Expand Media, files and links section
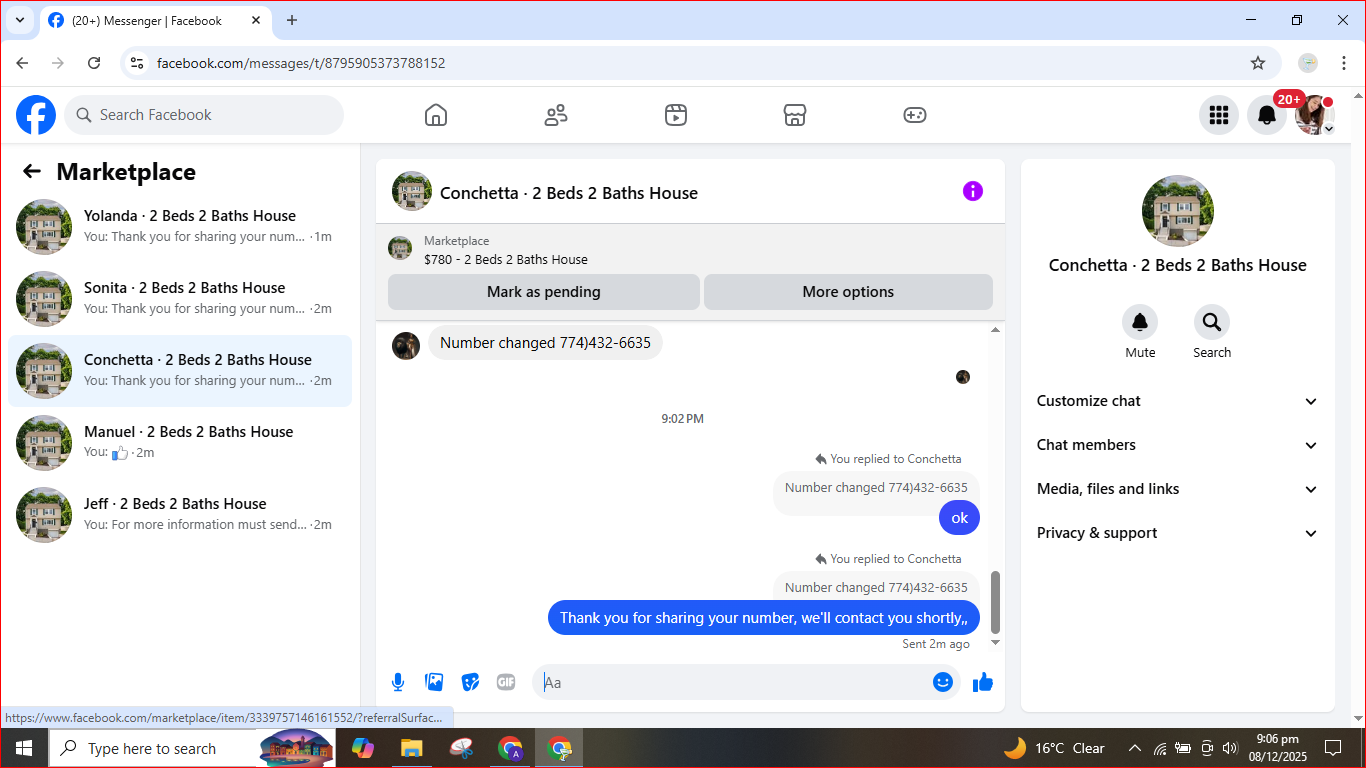Screen dimensions: 1366x768 click(1178, 489)
